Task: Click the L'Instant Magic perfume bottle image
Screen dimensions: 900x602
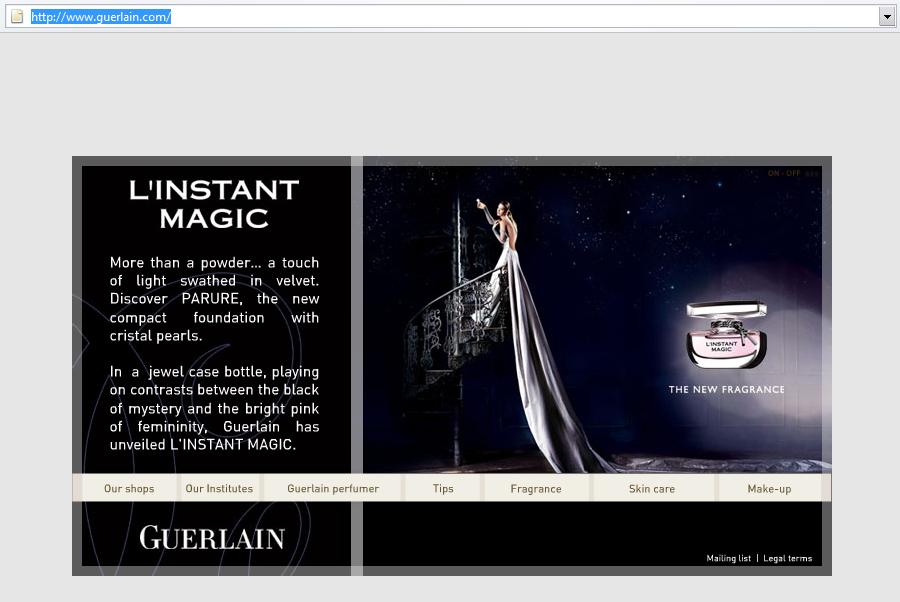Action: pyautogui.click(x=726, y=335)
